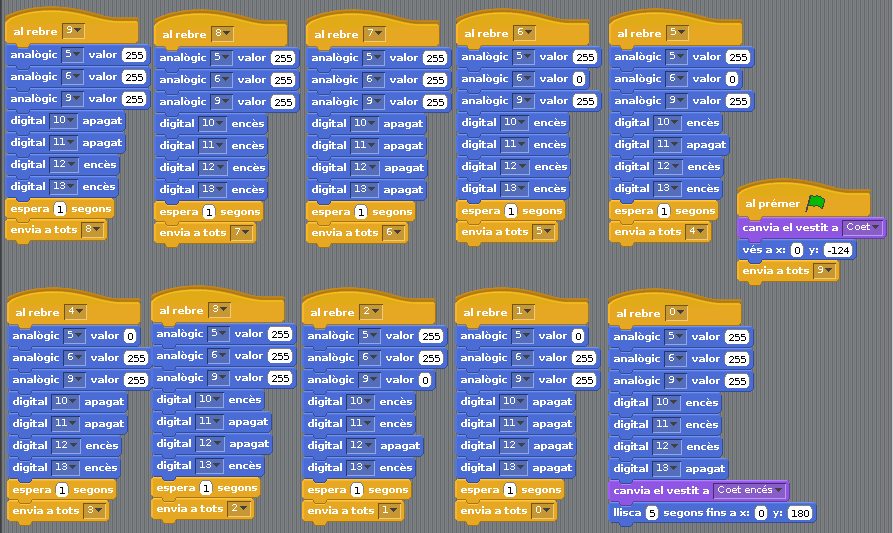Open the 'al rebre 0' message dropdown

point(677,313)
